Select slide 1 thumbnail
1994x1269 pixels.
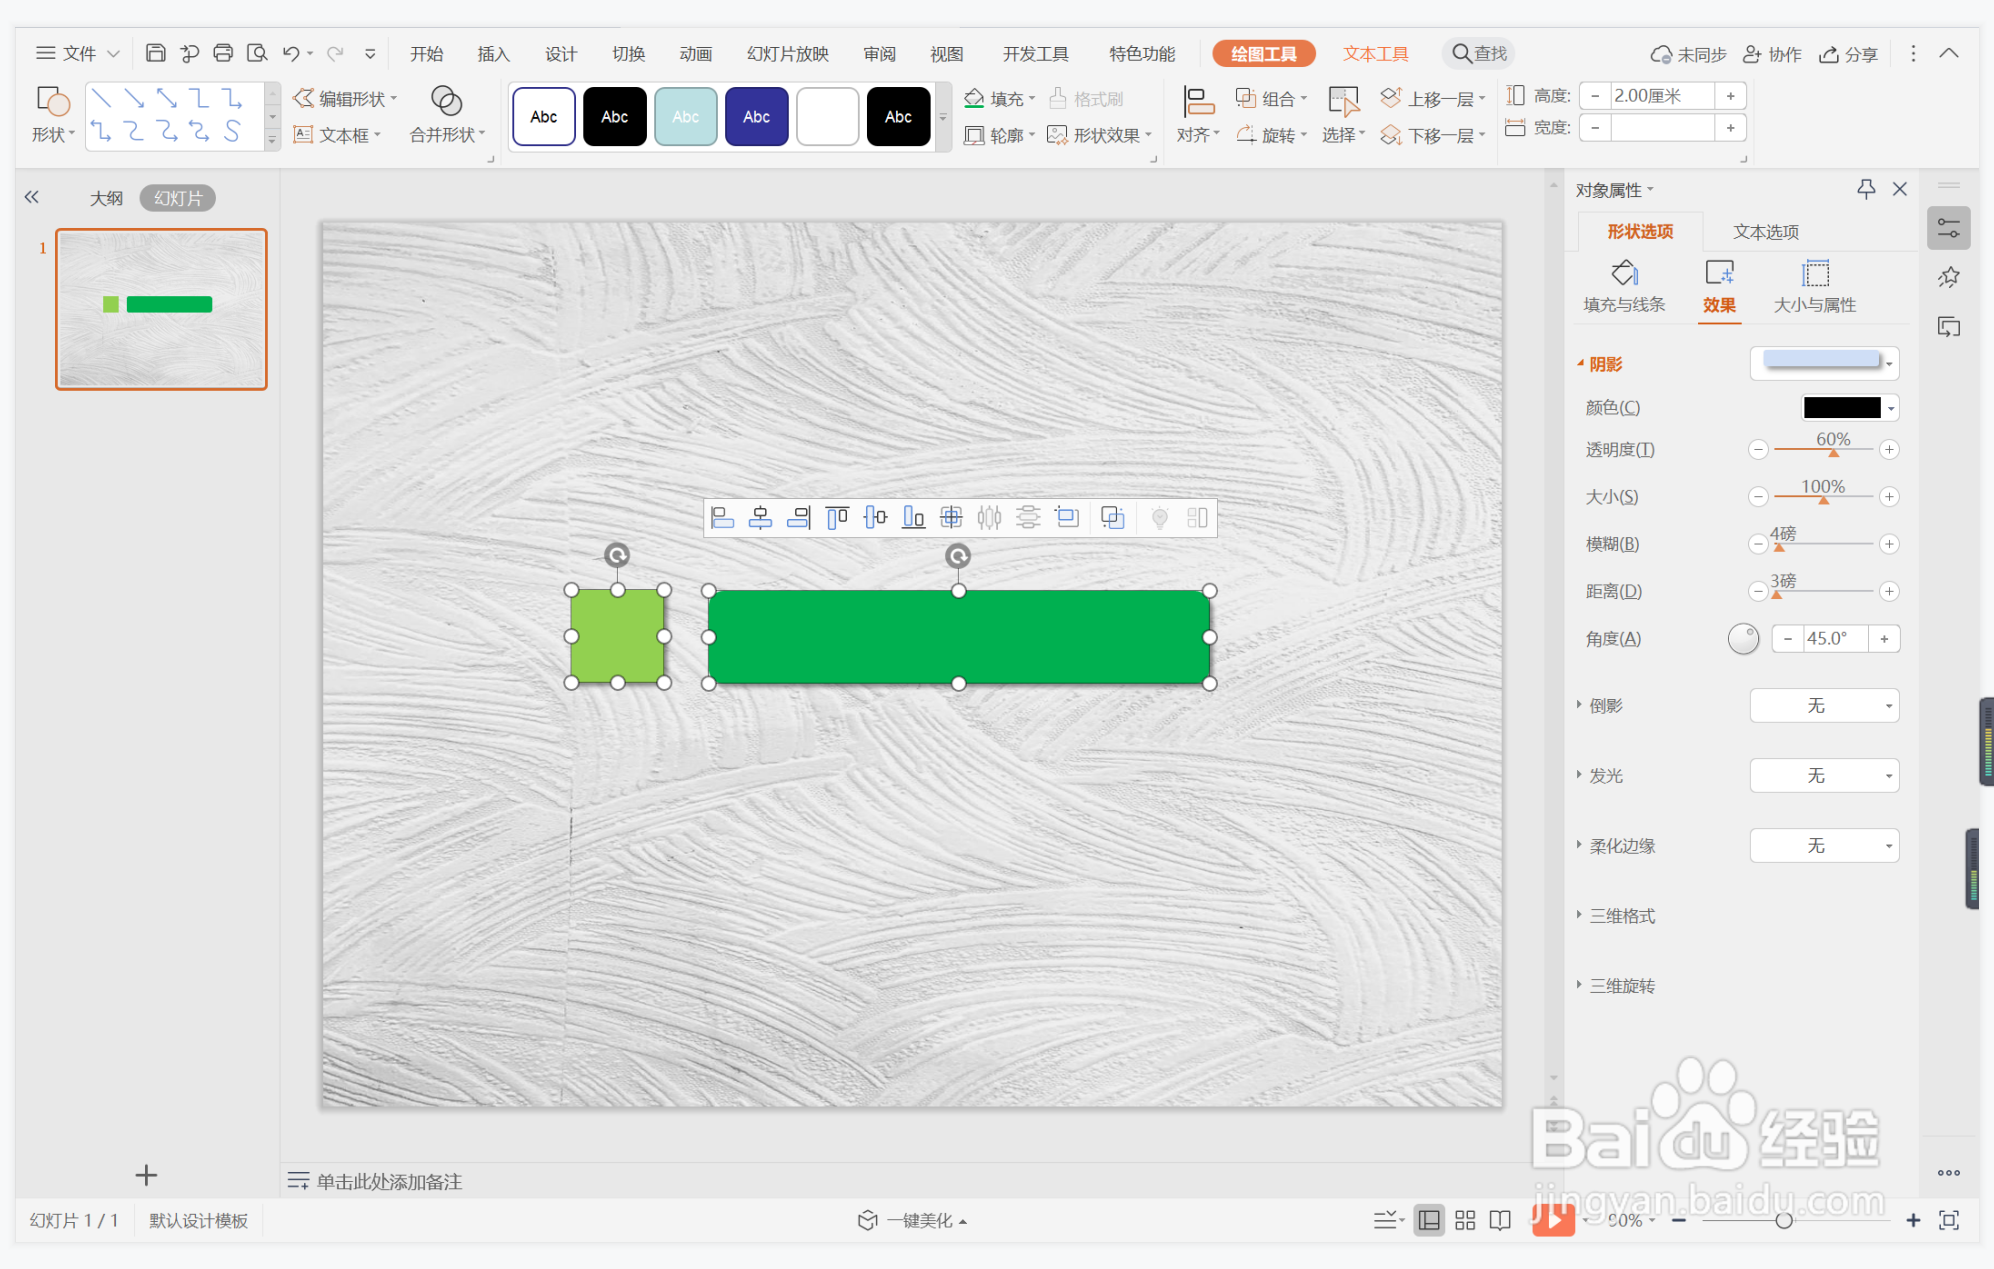point(161,309)
